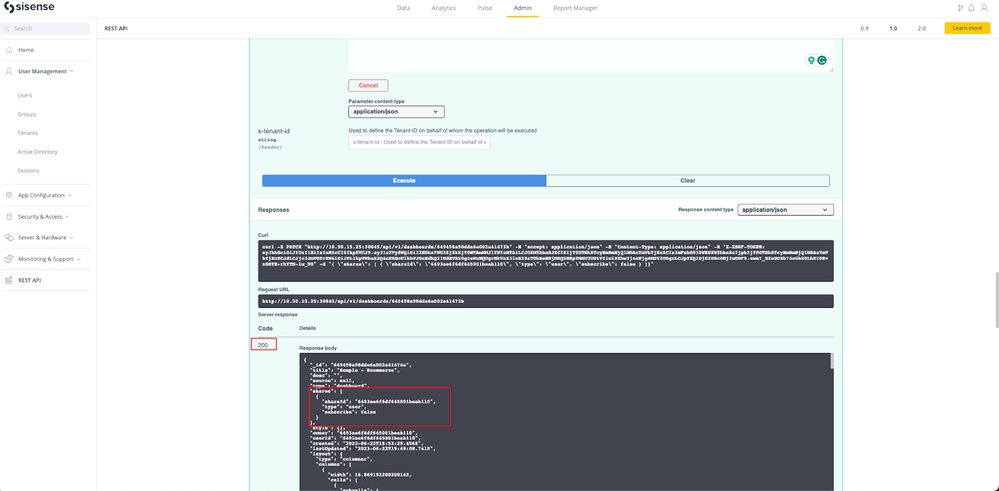Click the x-tenant-id input field
This screenshot has width=999, height=491.
pyautogui.click(x=419, y=143)
